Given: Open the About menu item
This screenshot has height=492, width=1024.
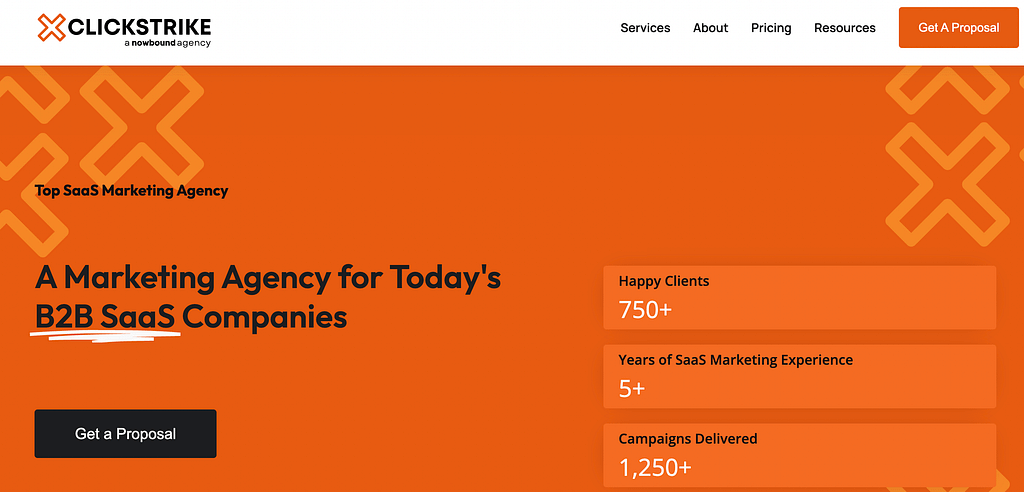Looking at the screenshot, I should click(x=711, y=28).
